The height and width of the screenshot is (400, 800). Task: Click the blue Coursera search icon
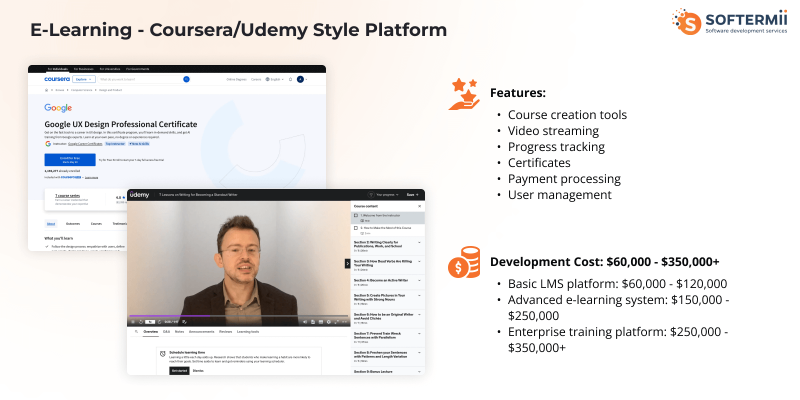click(186, 78)
